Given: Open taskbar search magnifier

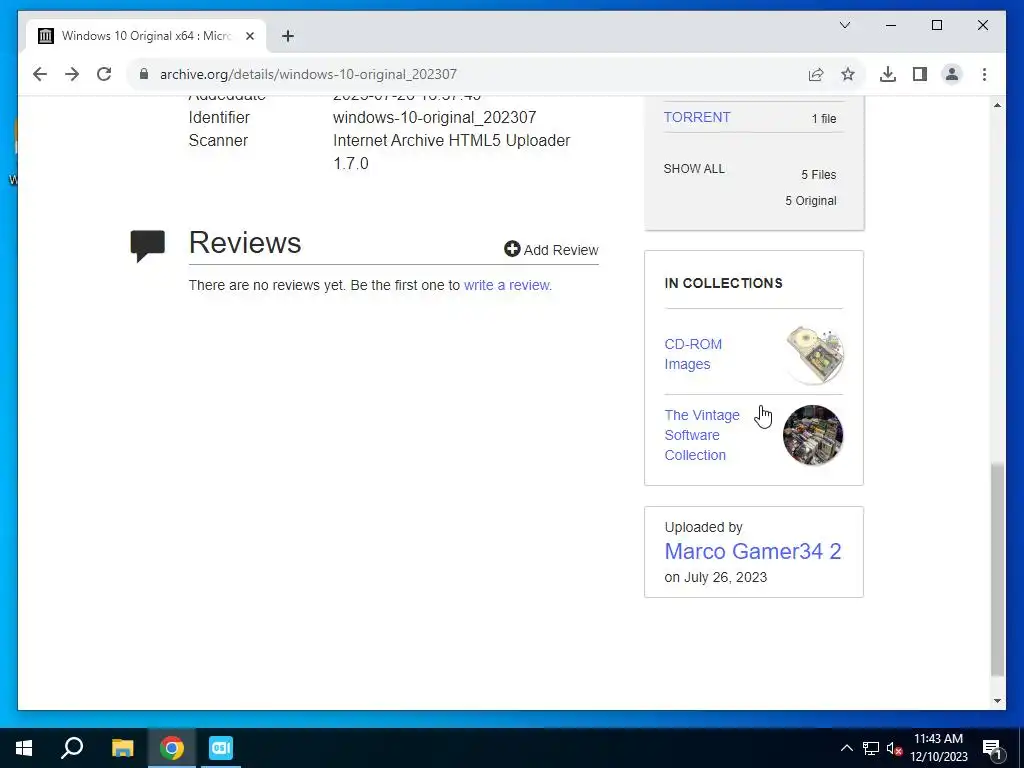Looking at the screenshot, I should [x=72, y=748].
